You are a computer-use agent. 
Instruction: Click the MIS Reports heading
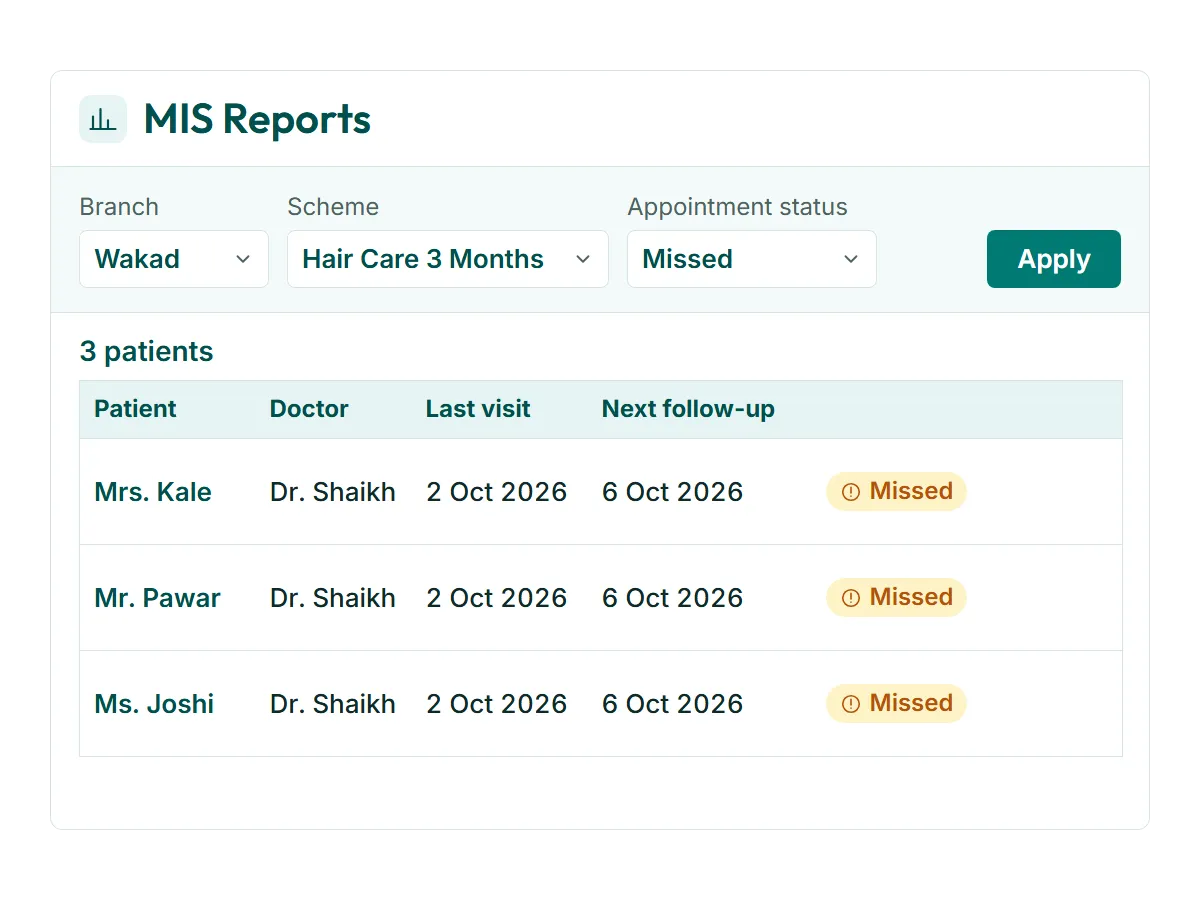pyautogui.click(x=257, y=119)
